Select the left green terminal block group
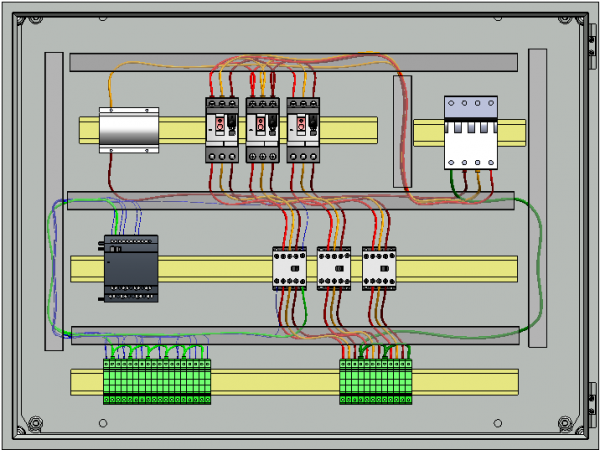Image resolution: width=600 pixels, height=450 pixels. tap(157, 382)
